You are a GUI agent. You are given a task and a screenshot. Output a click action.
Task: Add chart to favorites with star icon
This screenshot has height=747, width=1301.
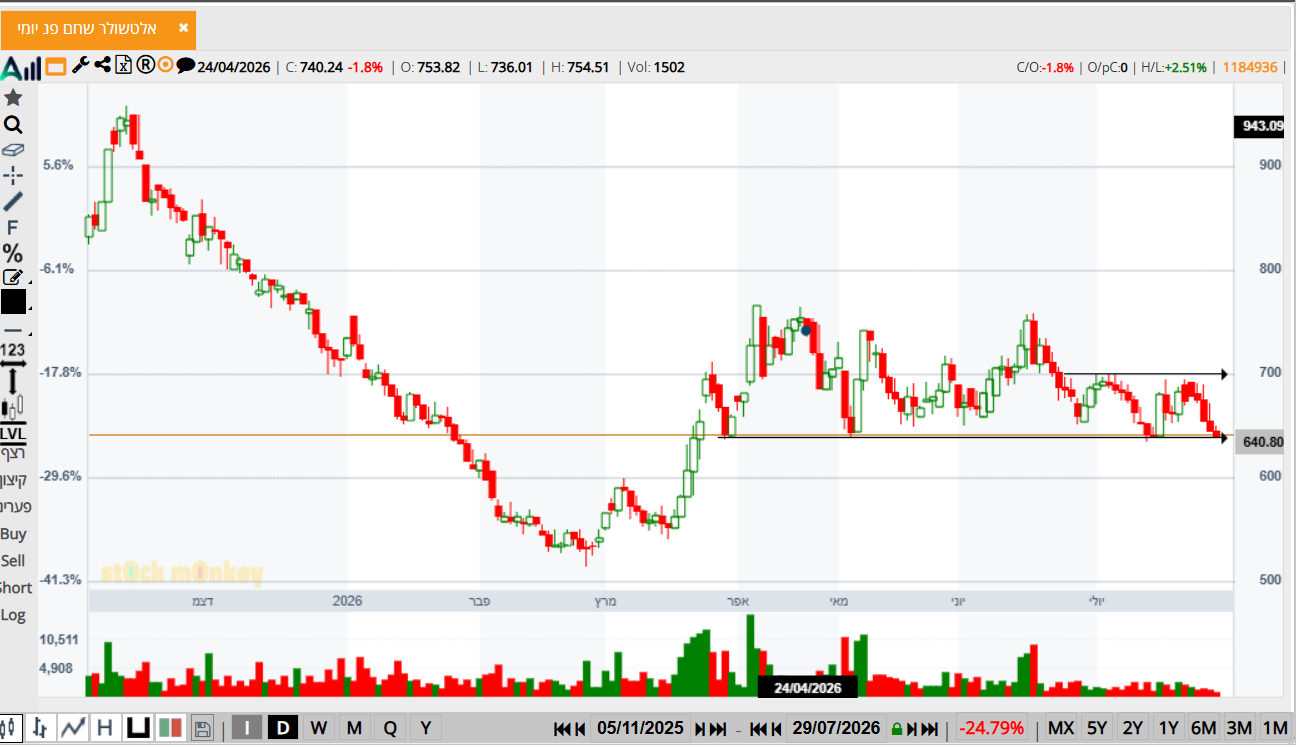coord(13,98)
